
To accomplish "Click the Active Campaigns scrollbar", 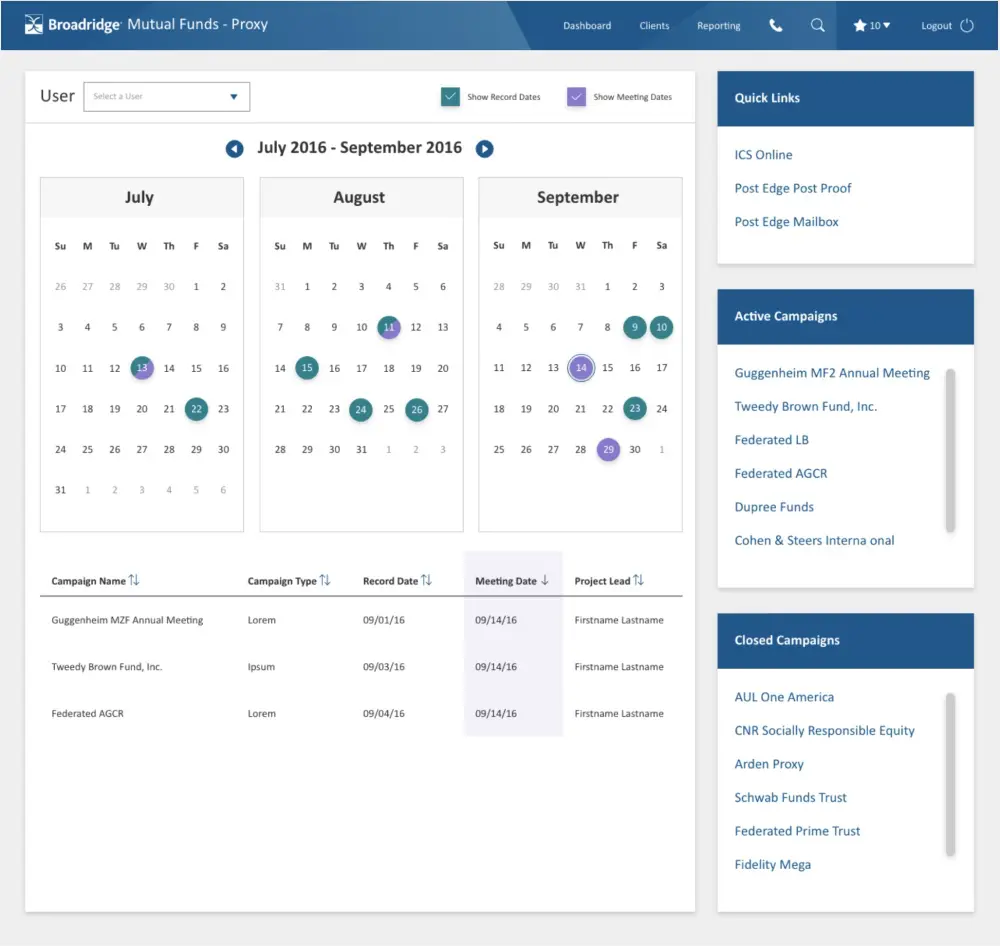I will pos(950,450).
